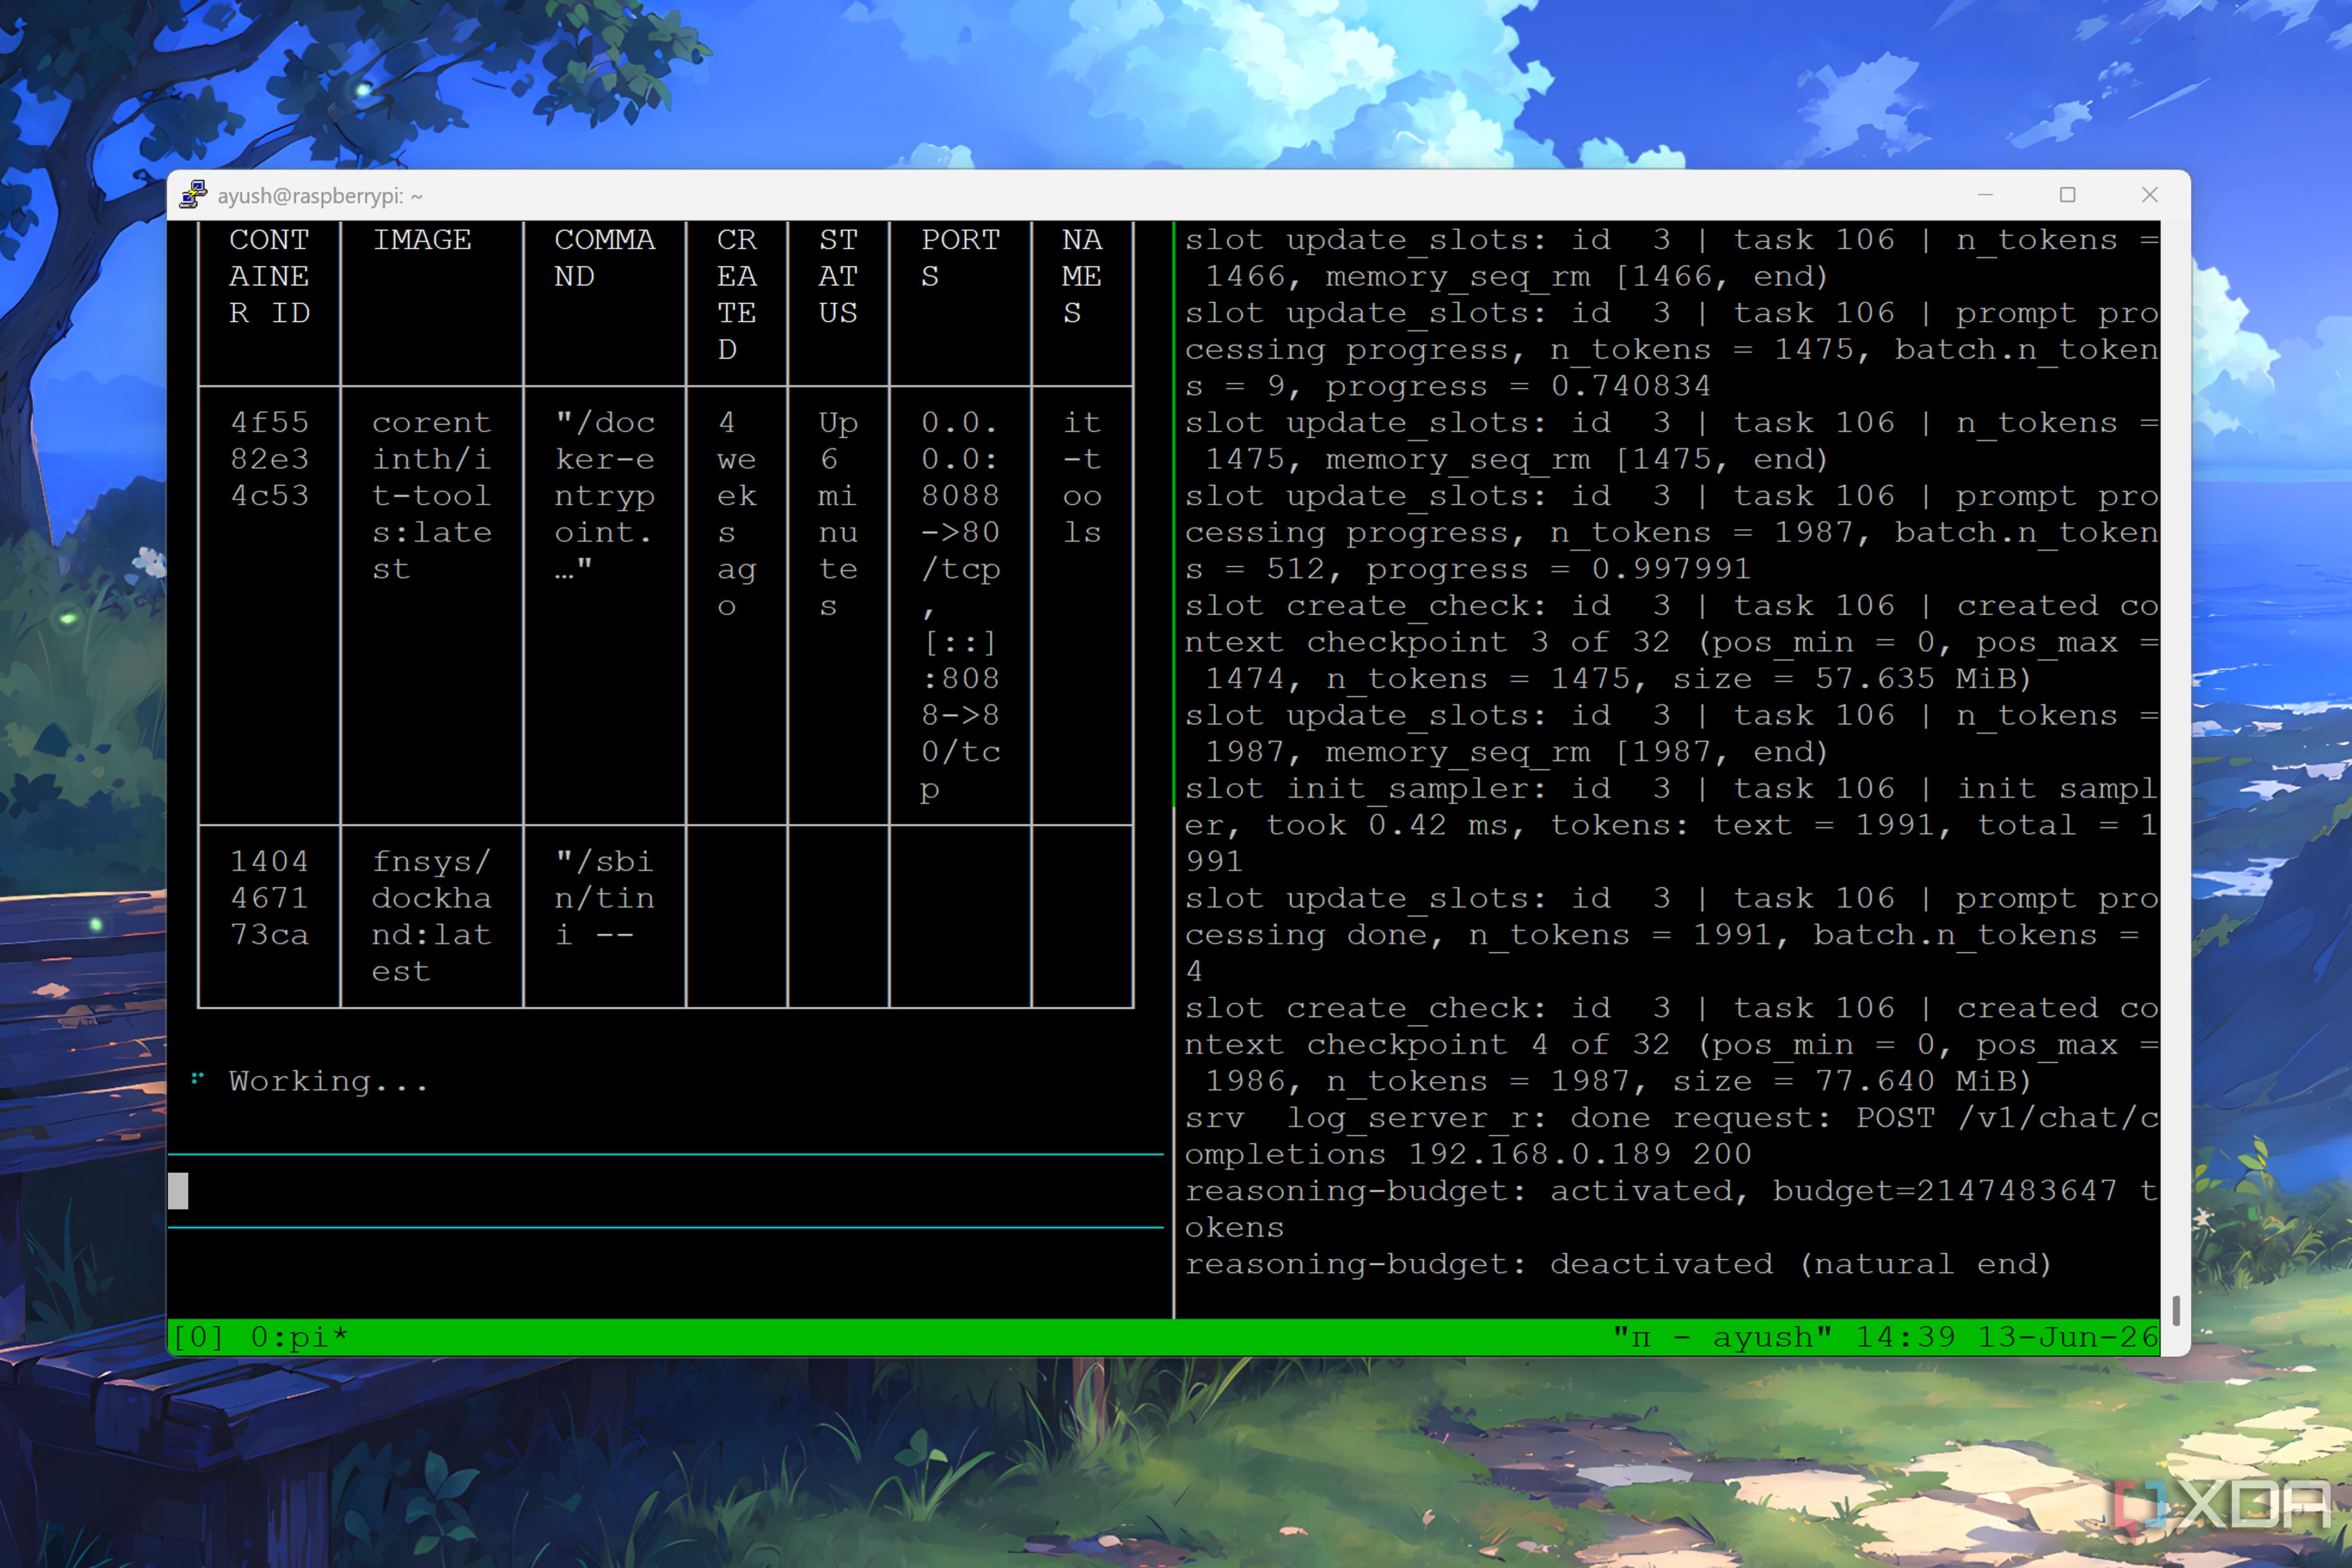Image resolution: width=2352 pixels, height=1568 pixels.
Task: Close the ayush@raspberrypi terminal window
Action: (2149, 195)
